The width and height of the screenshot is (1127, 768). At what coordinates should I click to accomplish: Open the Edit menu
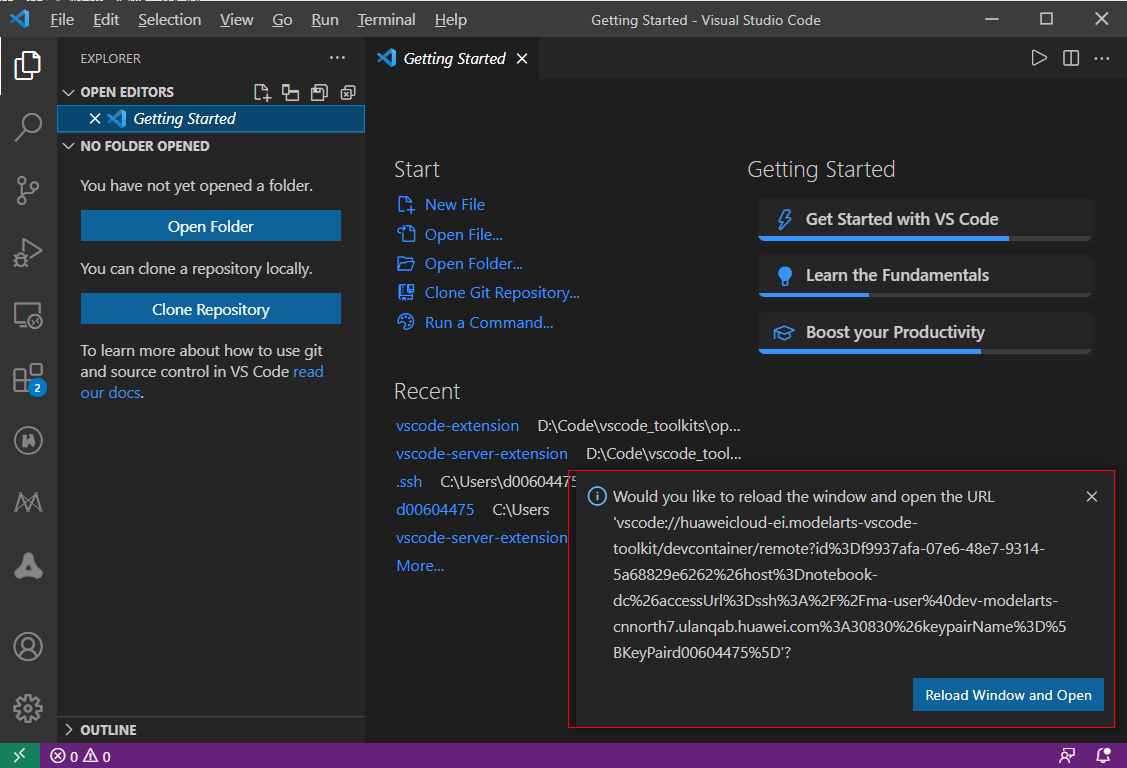coord(106,20)
